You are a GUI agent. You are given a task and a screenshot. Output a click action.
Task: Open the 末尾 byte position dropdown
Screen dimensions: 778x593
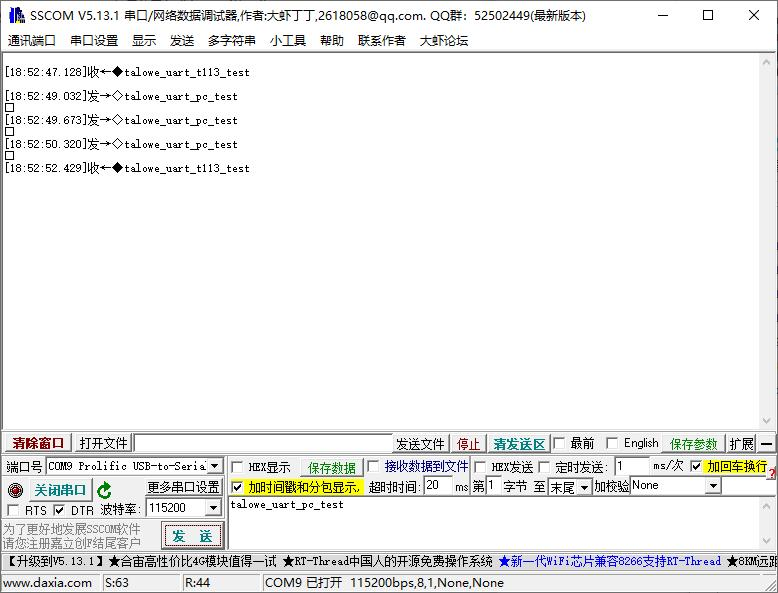coord(584,487)
